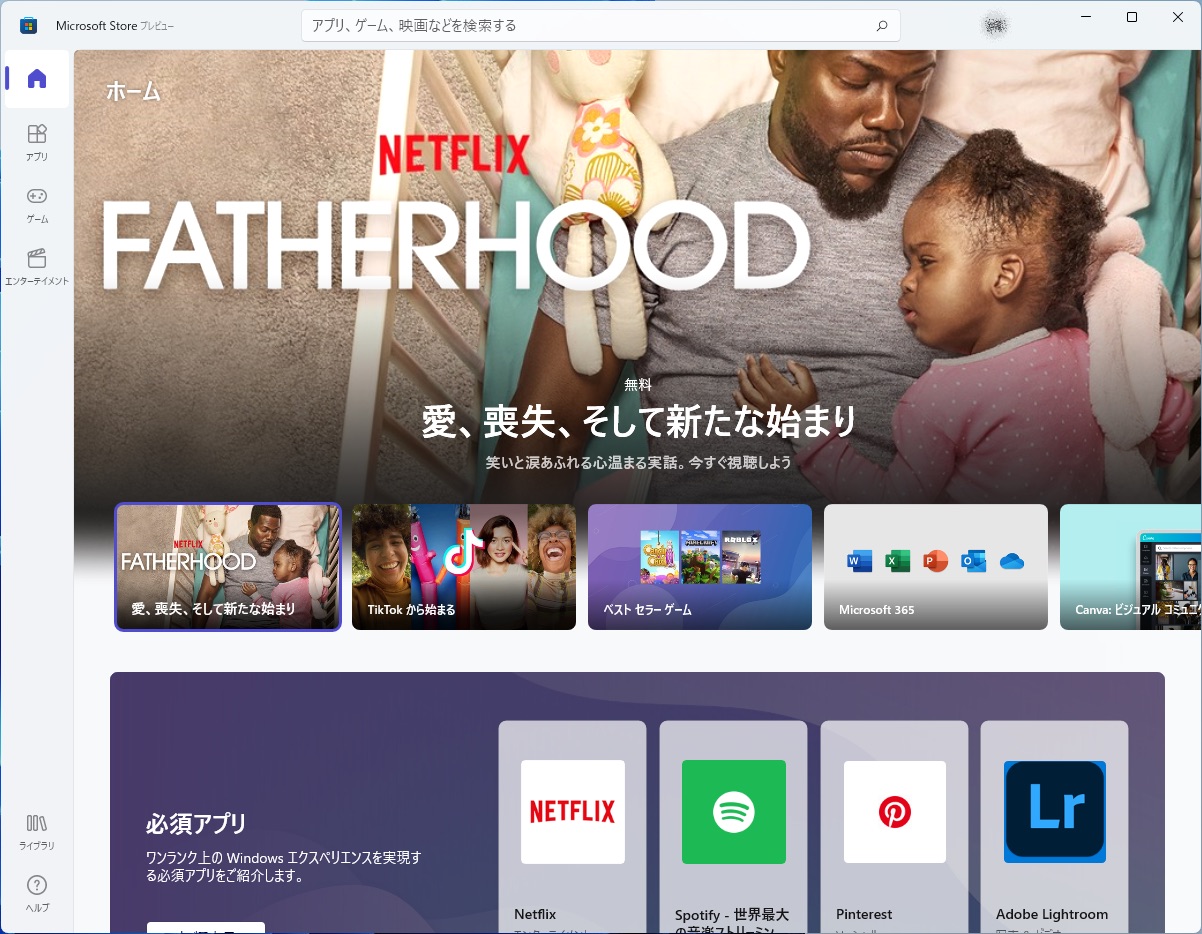The width and height of the screenshot is (1202, 934).
Task: Click the button below the 必須アプリ description
Action: pyautogui.click(x=205, y=928)
